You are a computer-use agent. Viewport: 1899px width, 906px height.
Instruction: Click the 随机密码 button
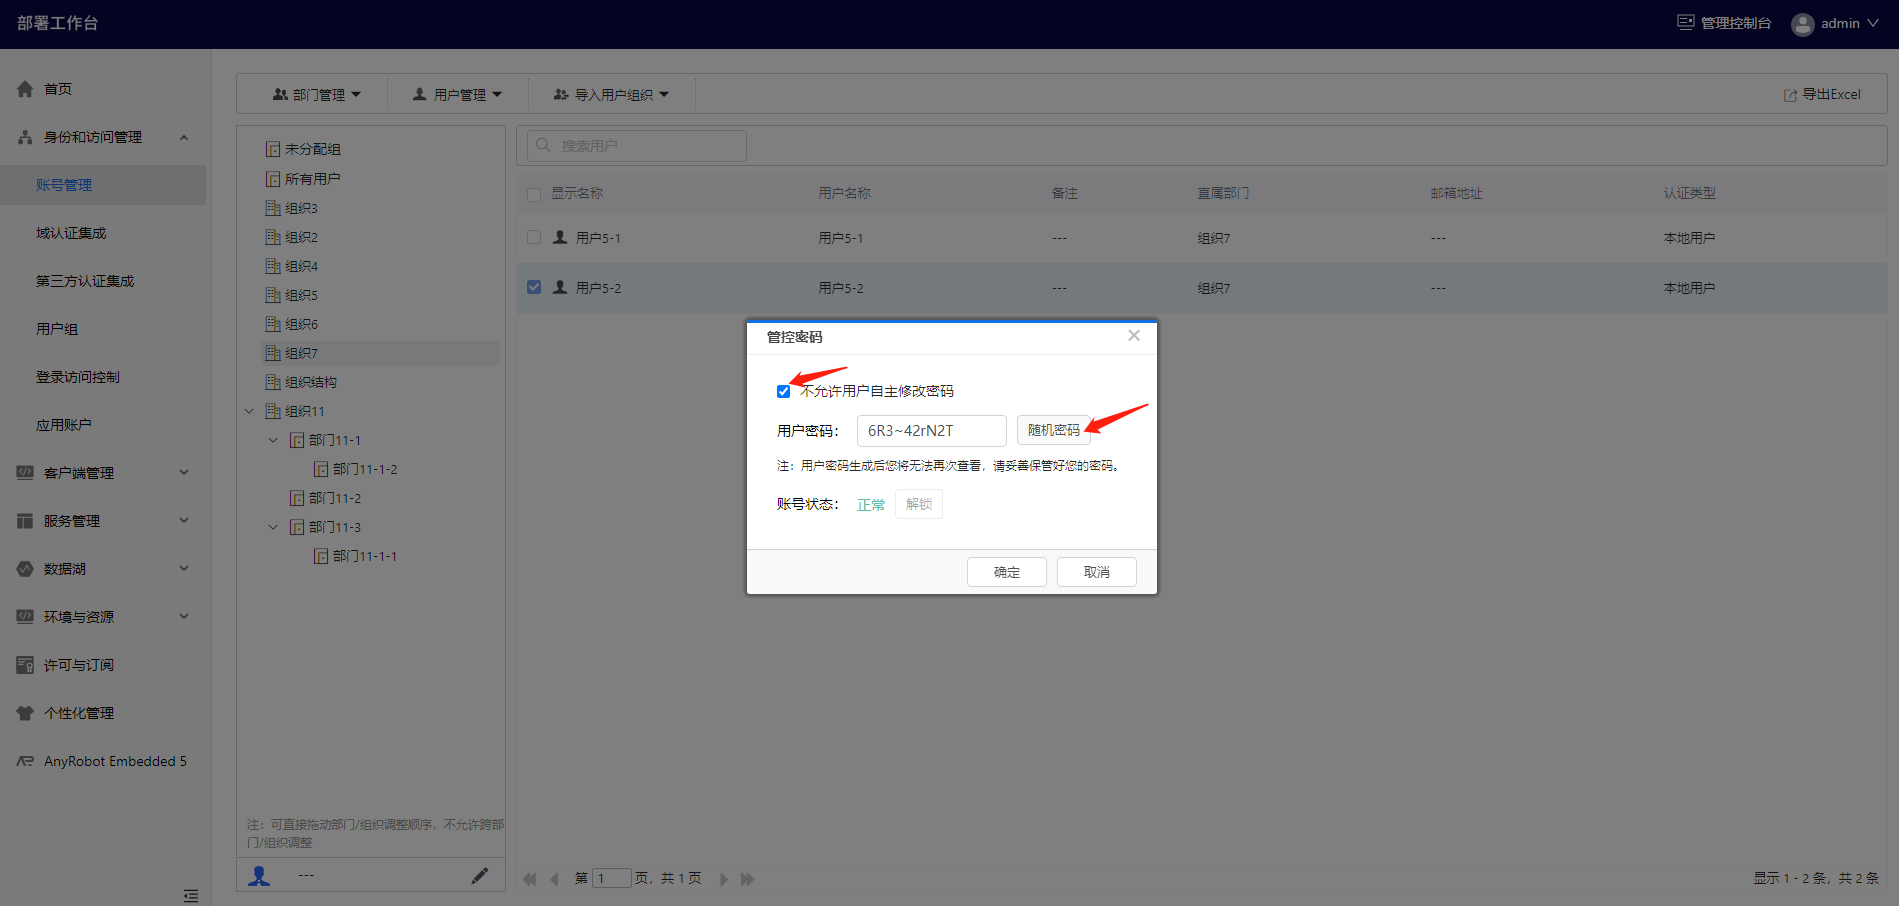pos(1053,430)
